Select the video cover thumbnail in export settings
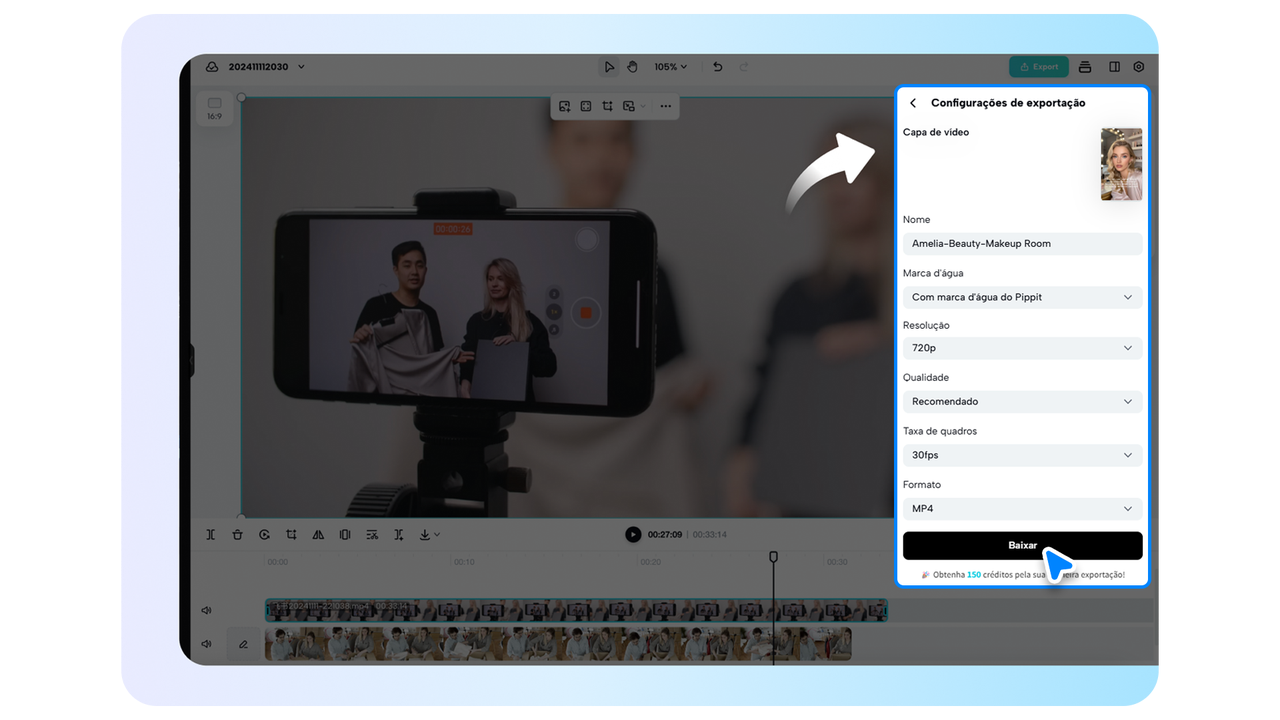 [x=1121, y=163]
